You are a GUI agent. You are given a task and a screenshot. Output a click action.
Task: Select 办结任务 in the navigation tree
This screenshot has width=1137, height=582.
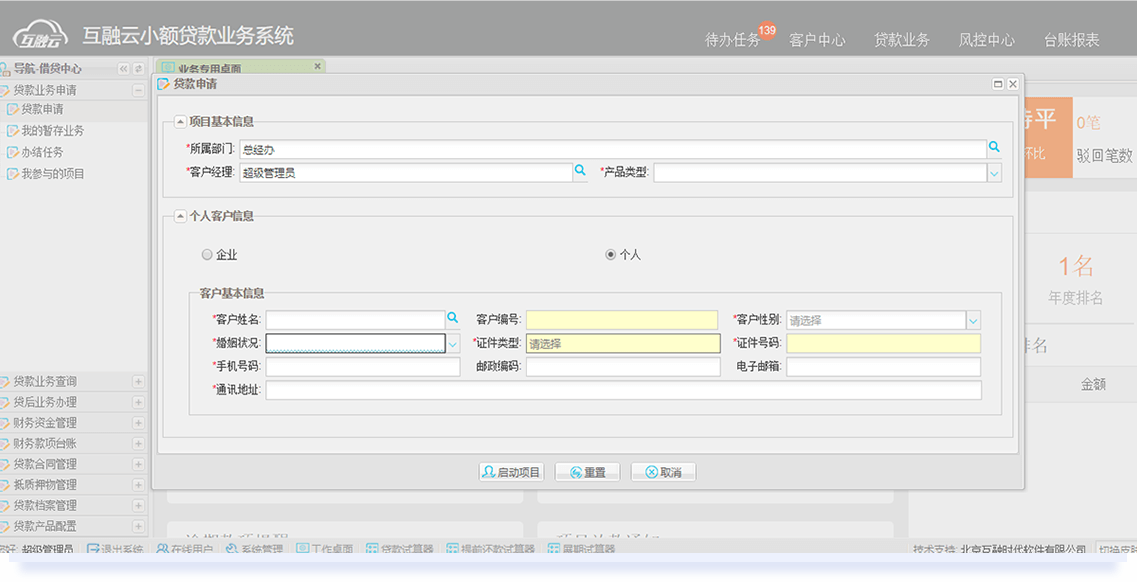coord(42,152)
